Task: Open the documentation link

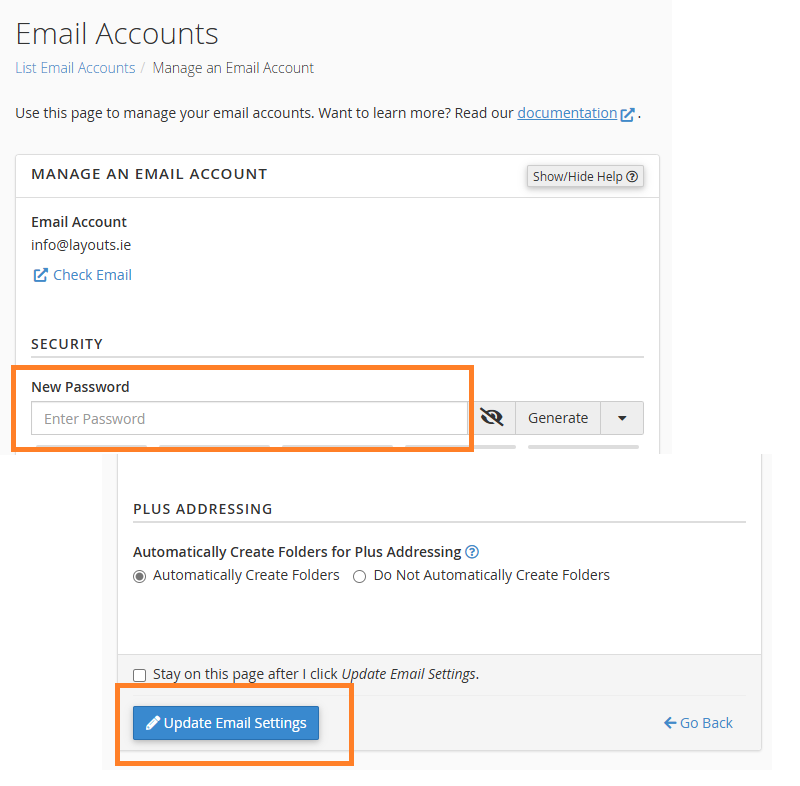Action: 566,113
